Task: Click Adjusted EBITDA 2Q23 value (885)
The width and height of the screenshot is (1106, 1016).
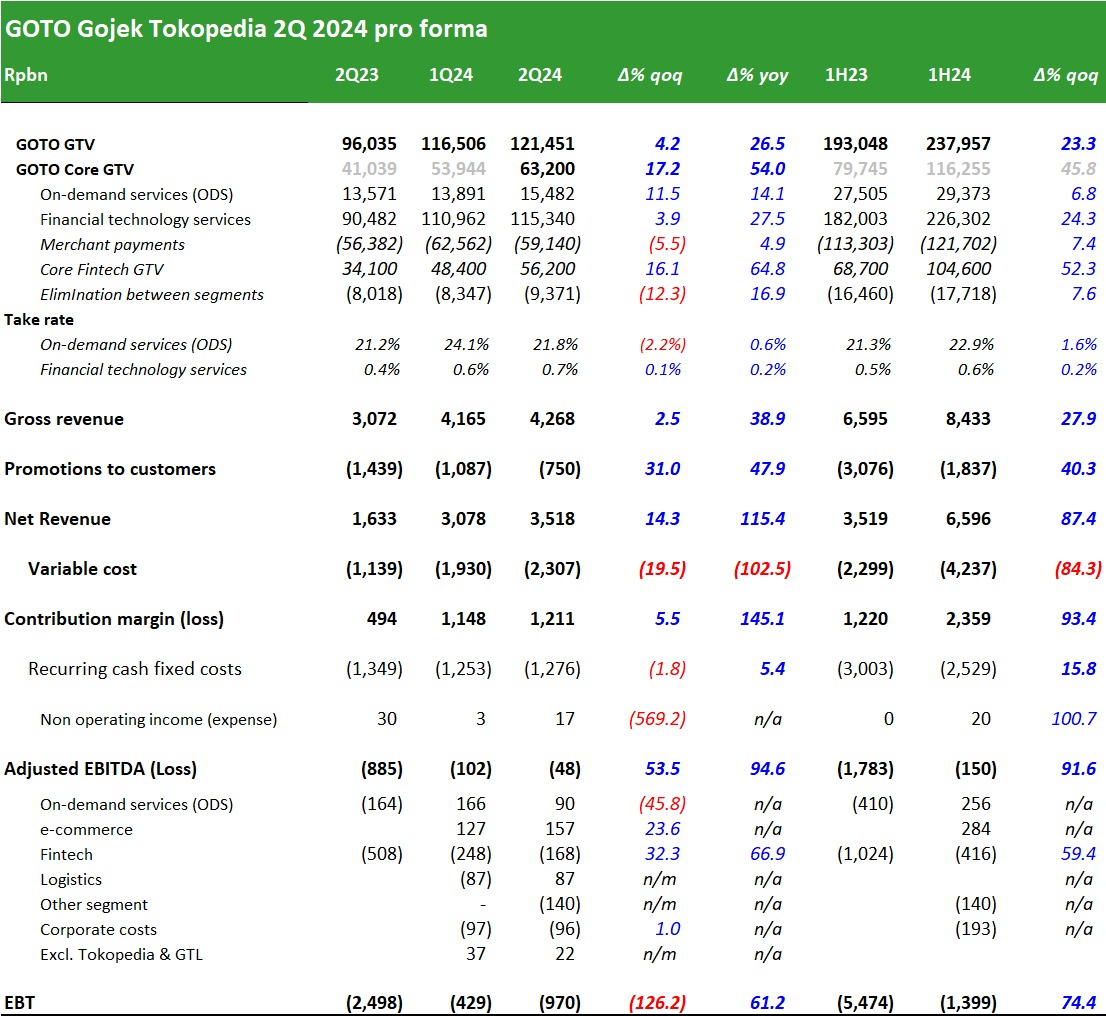Action: [x=382, y=769]
